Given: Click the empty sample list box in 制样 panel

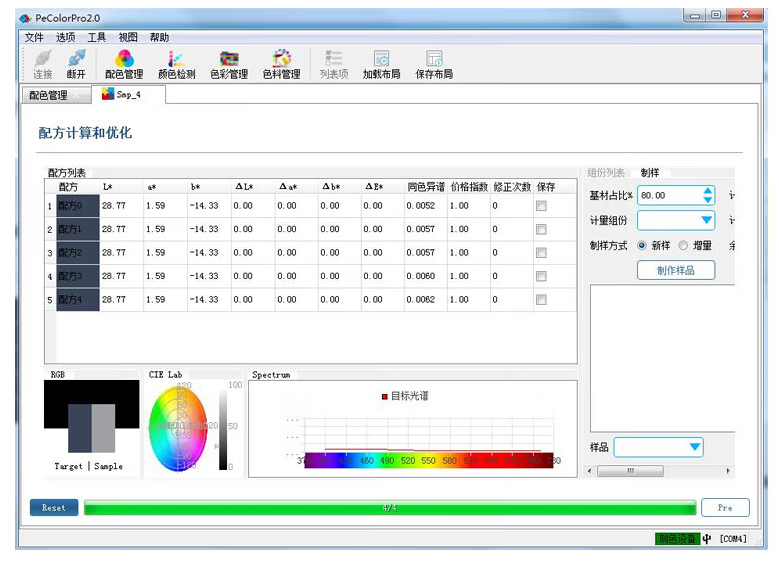Looking at the screenshot, I should (662, 358).
